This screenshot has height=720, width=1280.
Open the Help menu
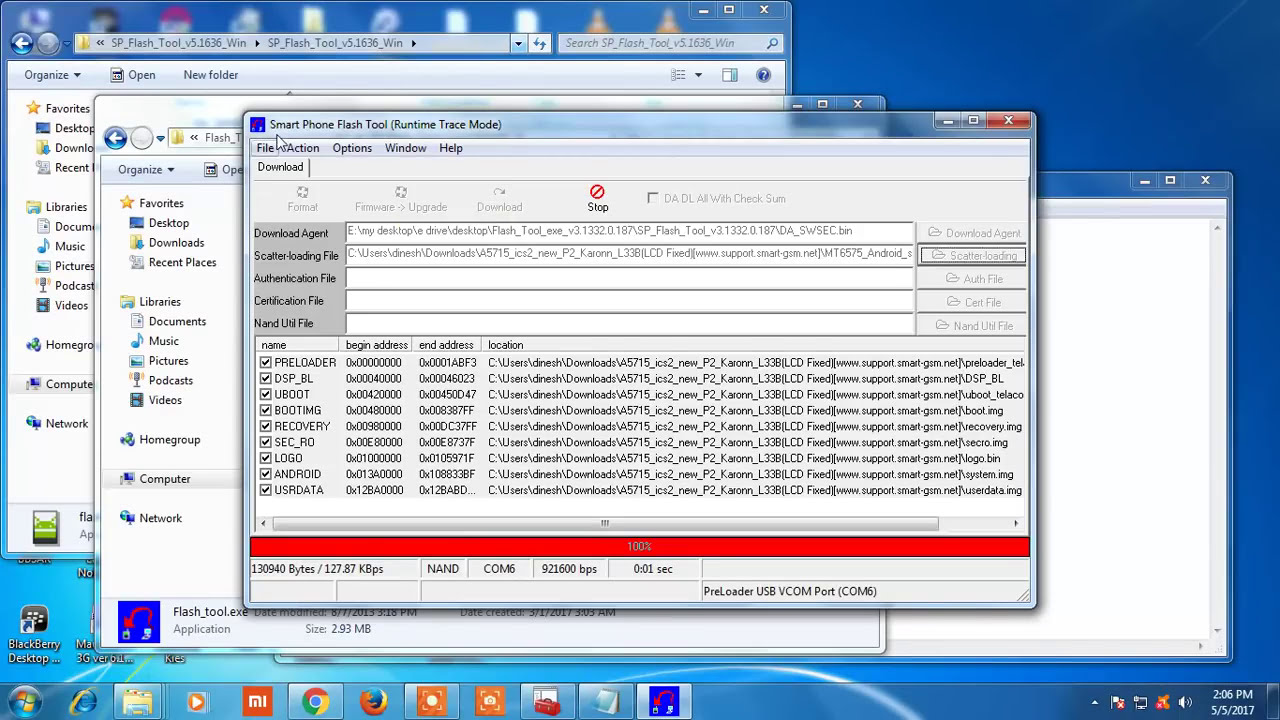point(451,148)
